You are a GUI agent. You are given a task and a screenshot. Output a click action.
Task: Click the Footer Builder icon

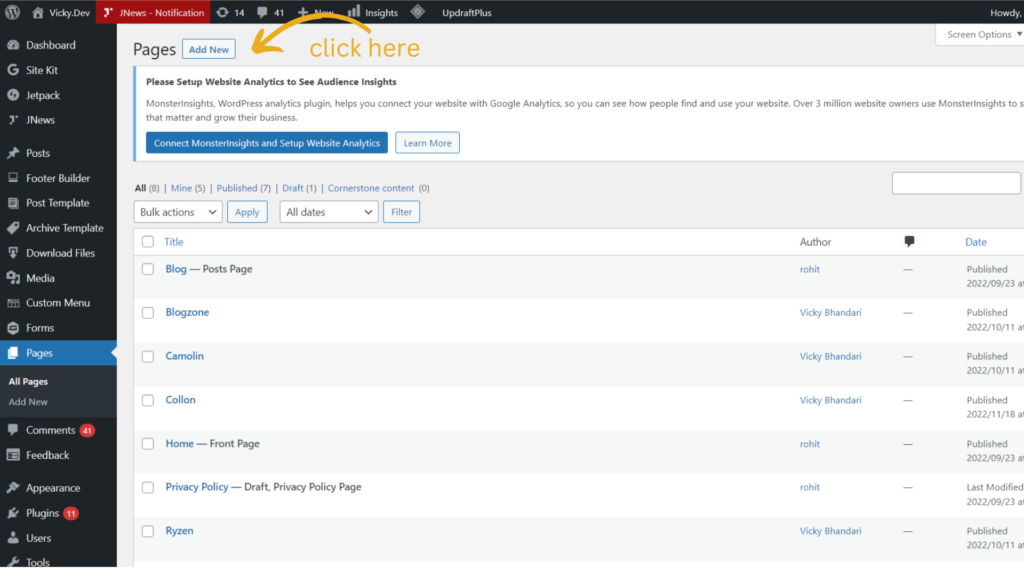pos(13,178)
